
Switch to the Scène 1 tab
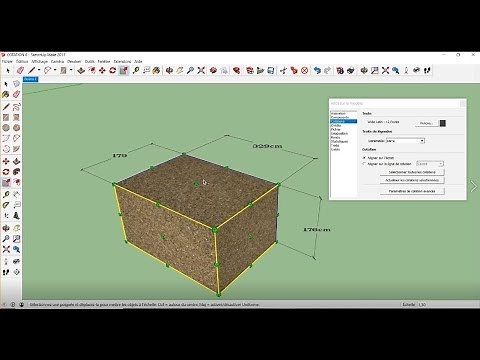[x=30, y=79]
